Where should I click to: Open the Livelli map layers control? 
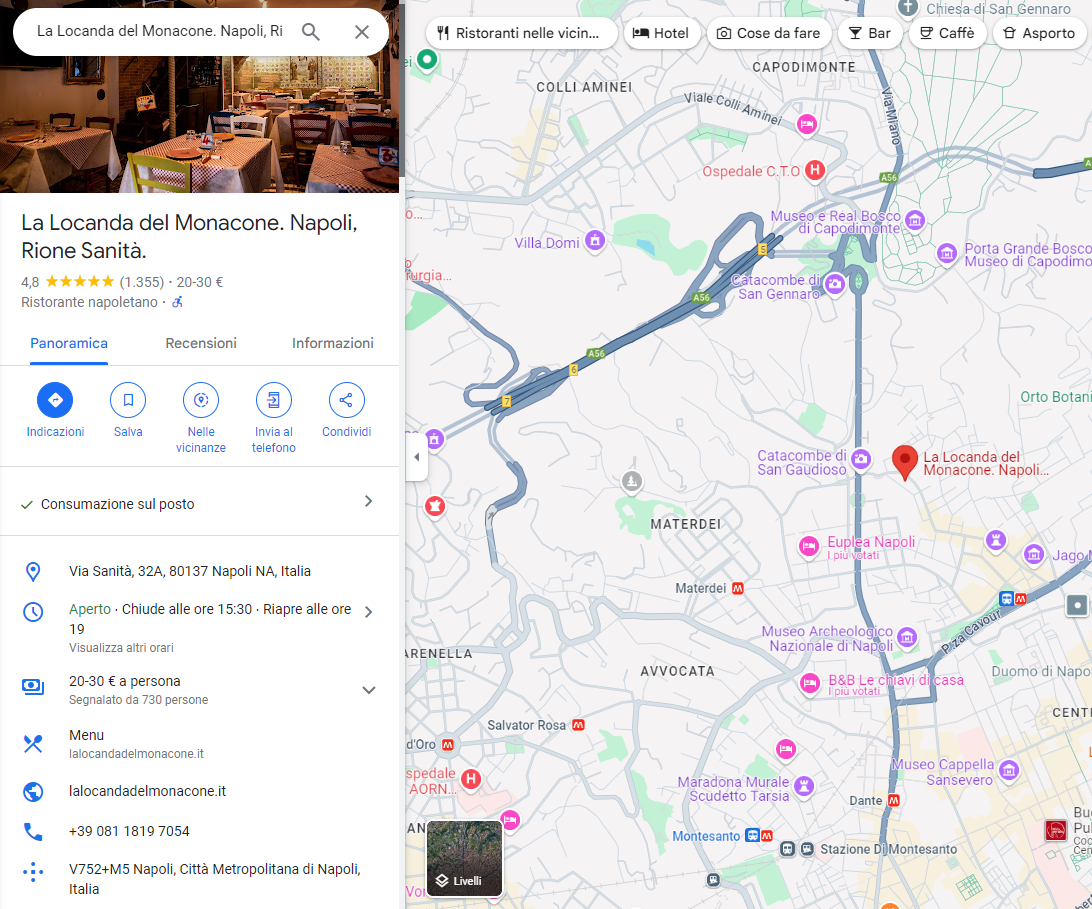pos(464,858)
